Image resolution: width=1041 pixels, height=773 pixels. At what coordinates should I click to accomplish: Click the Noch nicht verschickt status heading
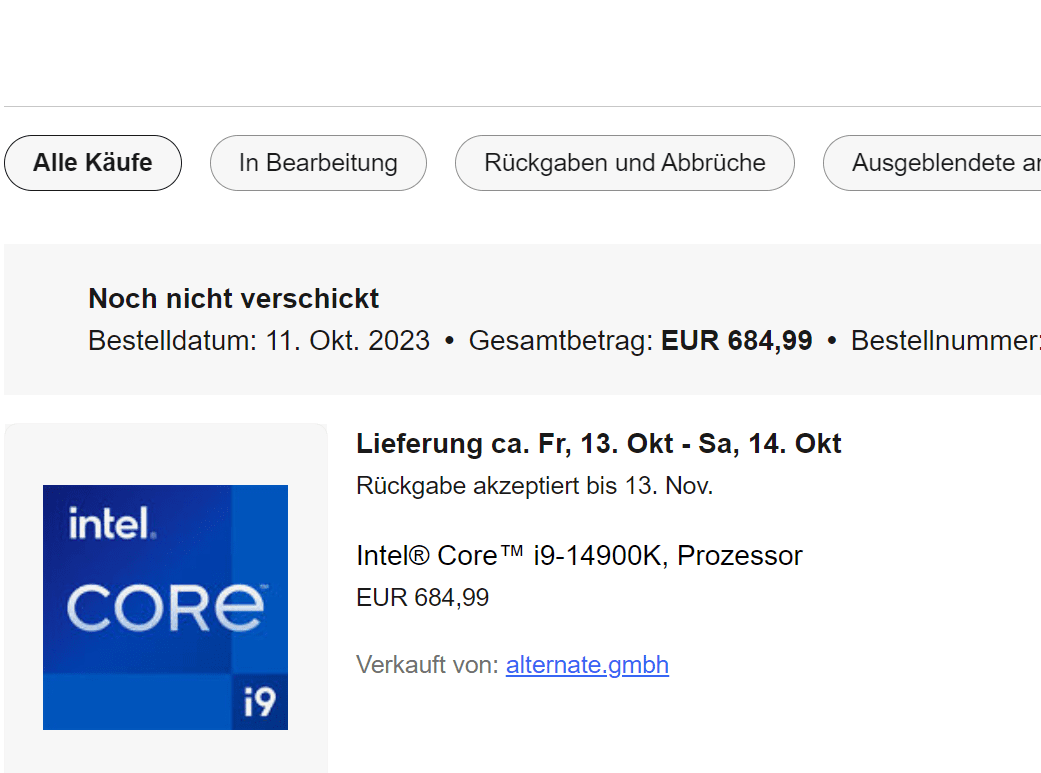click(x=234, y=298)
